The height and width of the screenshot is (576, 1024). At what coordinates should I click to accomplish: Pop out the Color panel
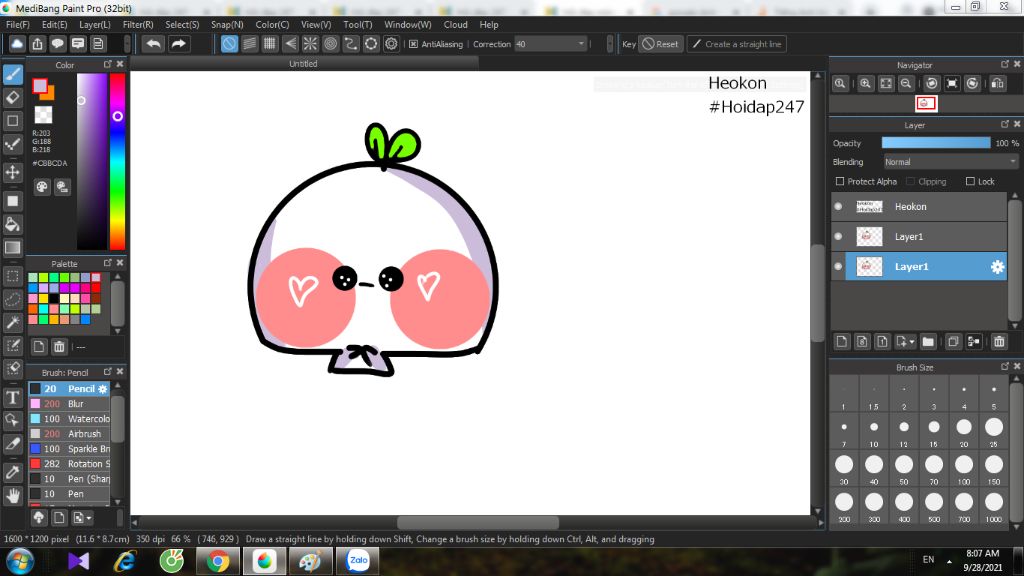(x=107, y=64)
